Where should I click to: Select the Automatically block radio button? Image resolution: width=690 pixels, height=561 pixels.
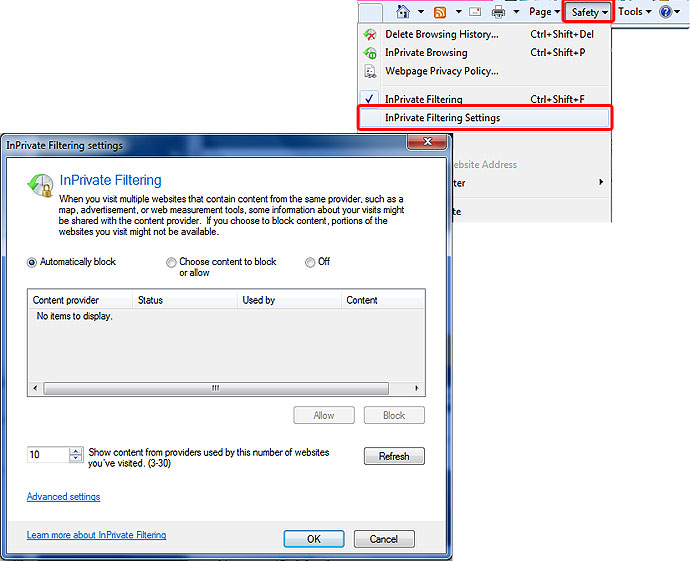[32, 262]
